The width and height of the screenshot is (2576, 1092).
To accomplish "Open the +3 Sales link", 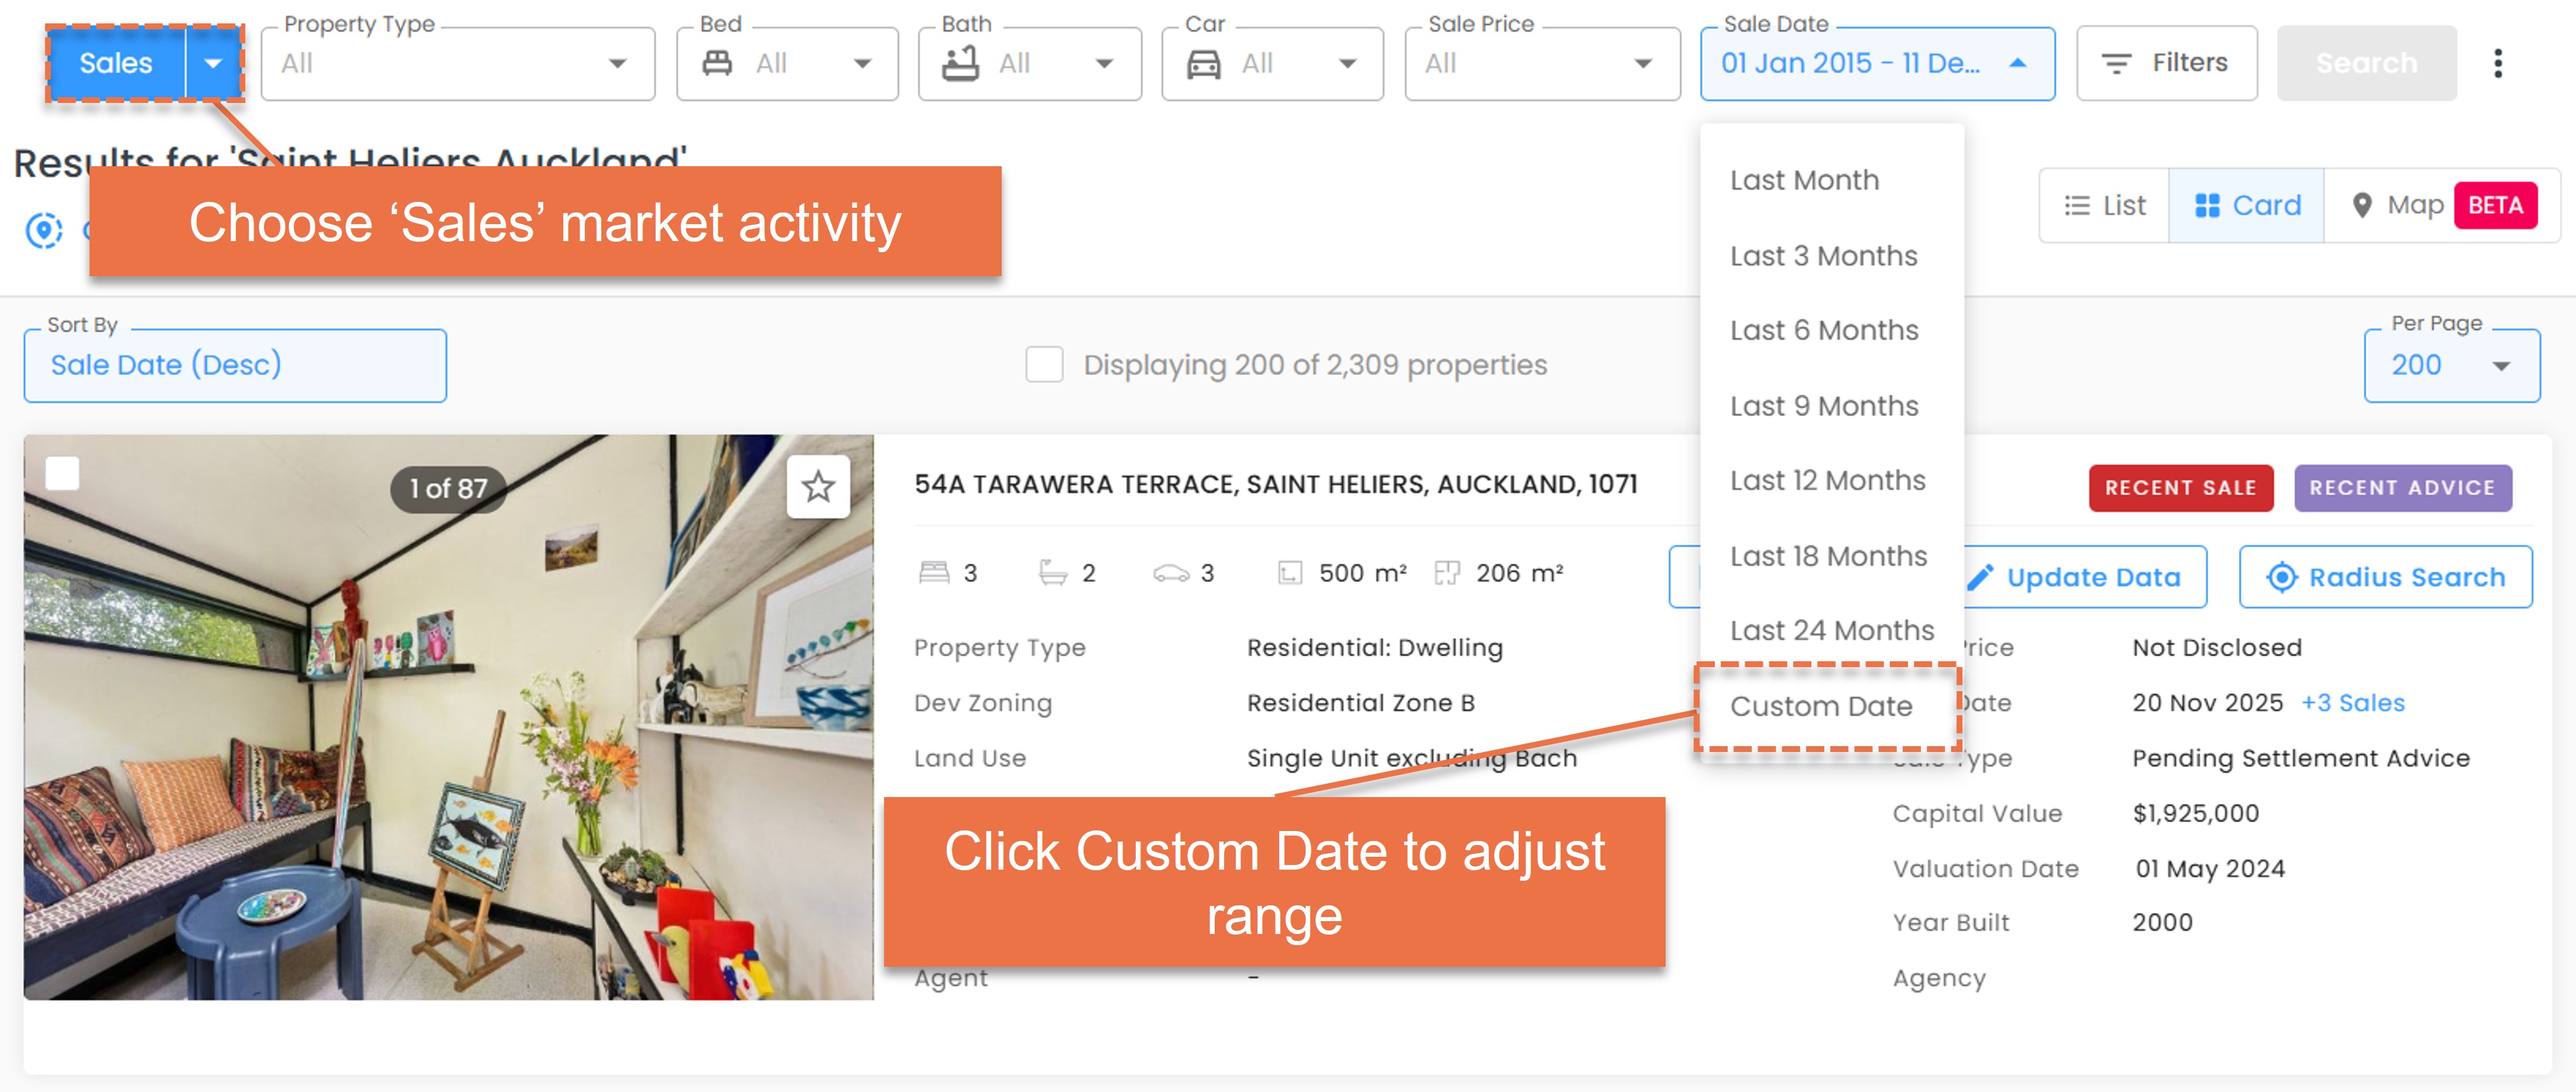I will point(2352,703).
